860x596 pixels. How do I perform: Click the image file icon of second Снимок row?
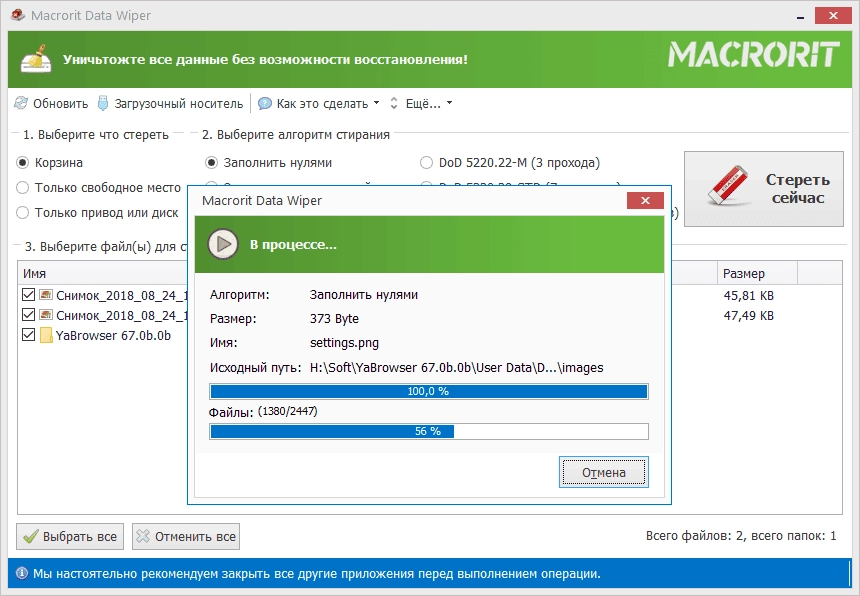(x=46, y=315)
